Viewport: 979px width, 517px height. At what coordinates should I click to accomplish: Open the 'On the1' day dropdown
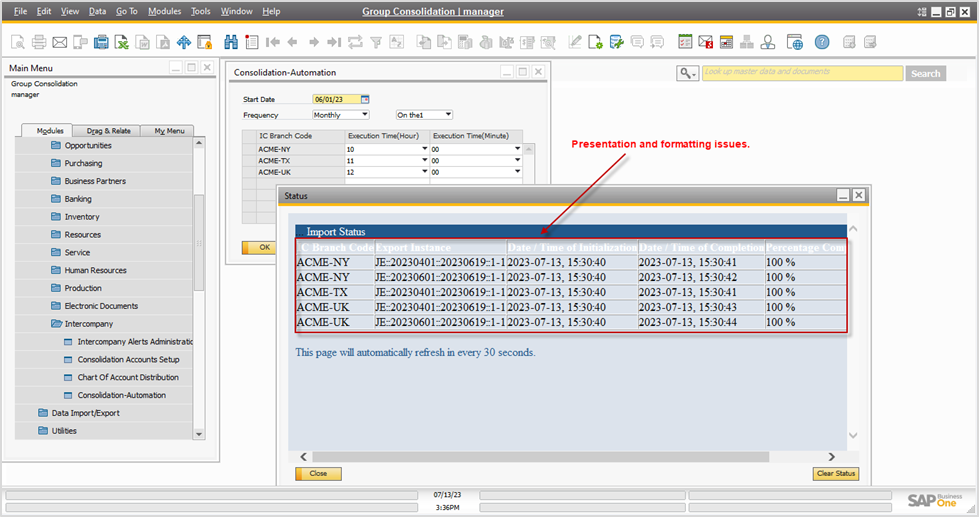[448, 115]
